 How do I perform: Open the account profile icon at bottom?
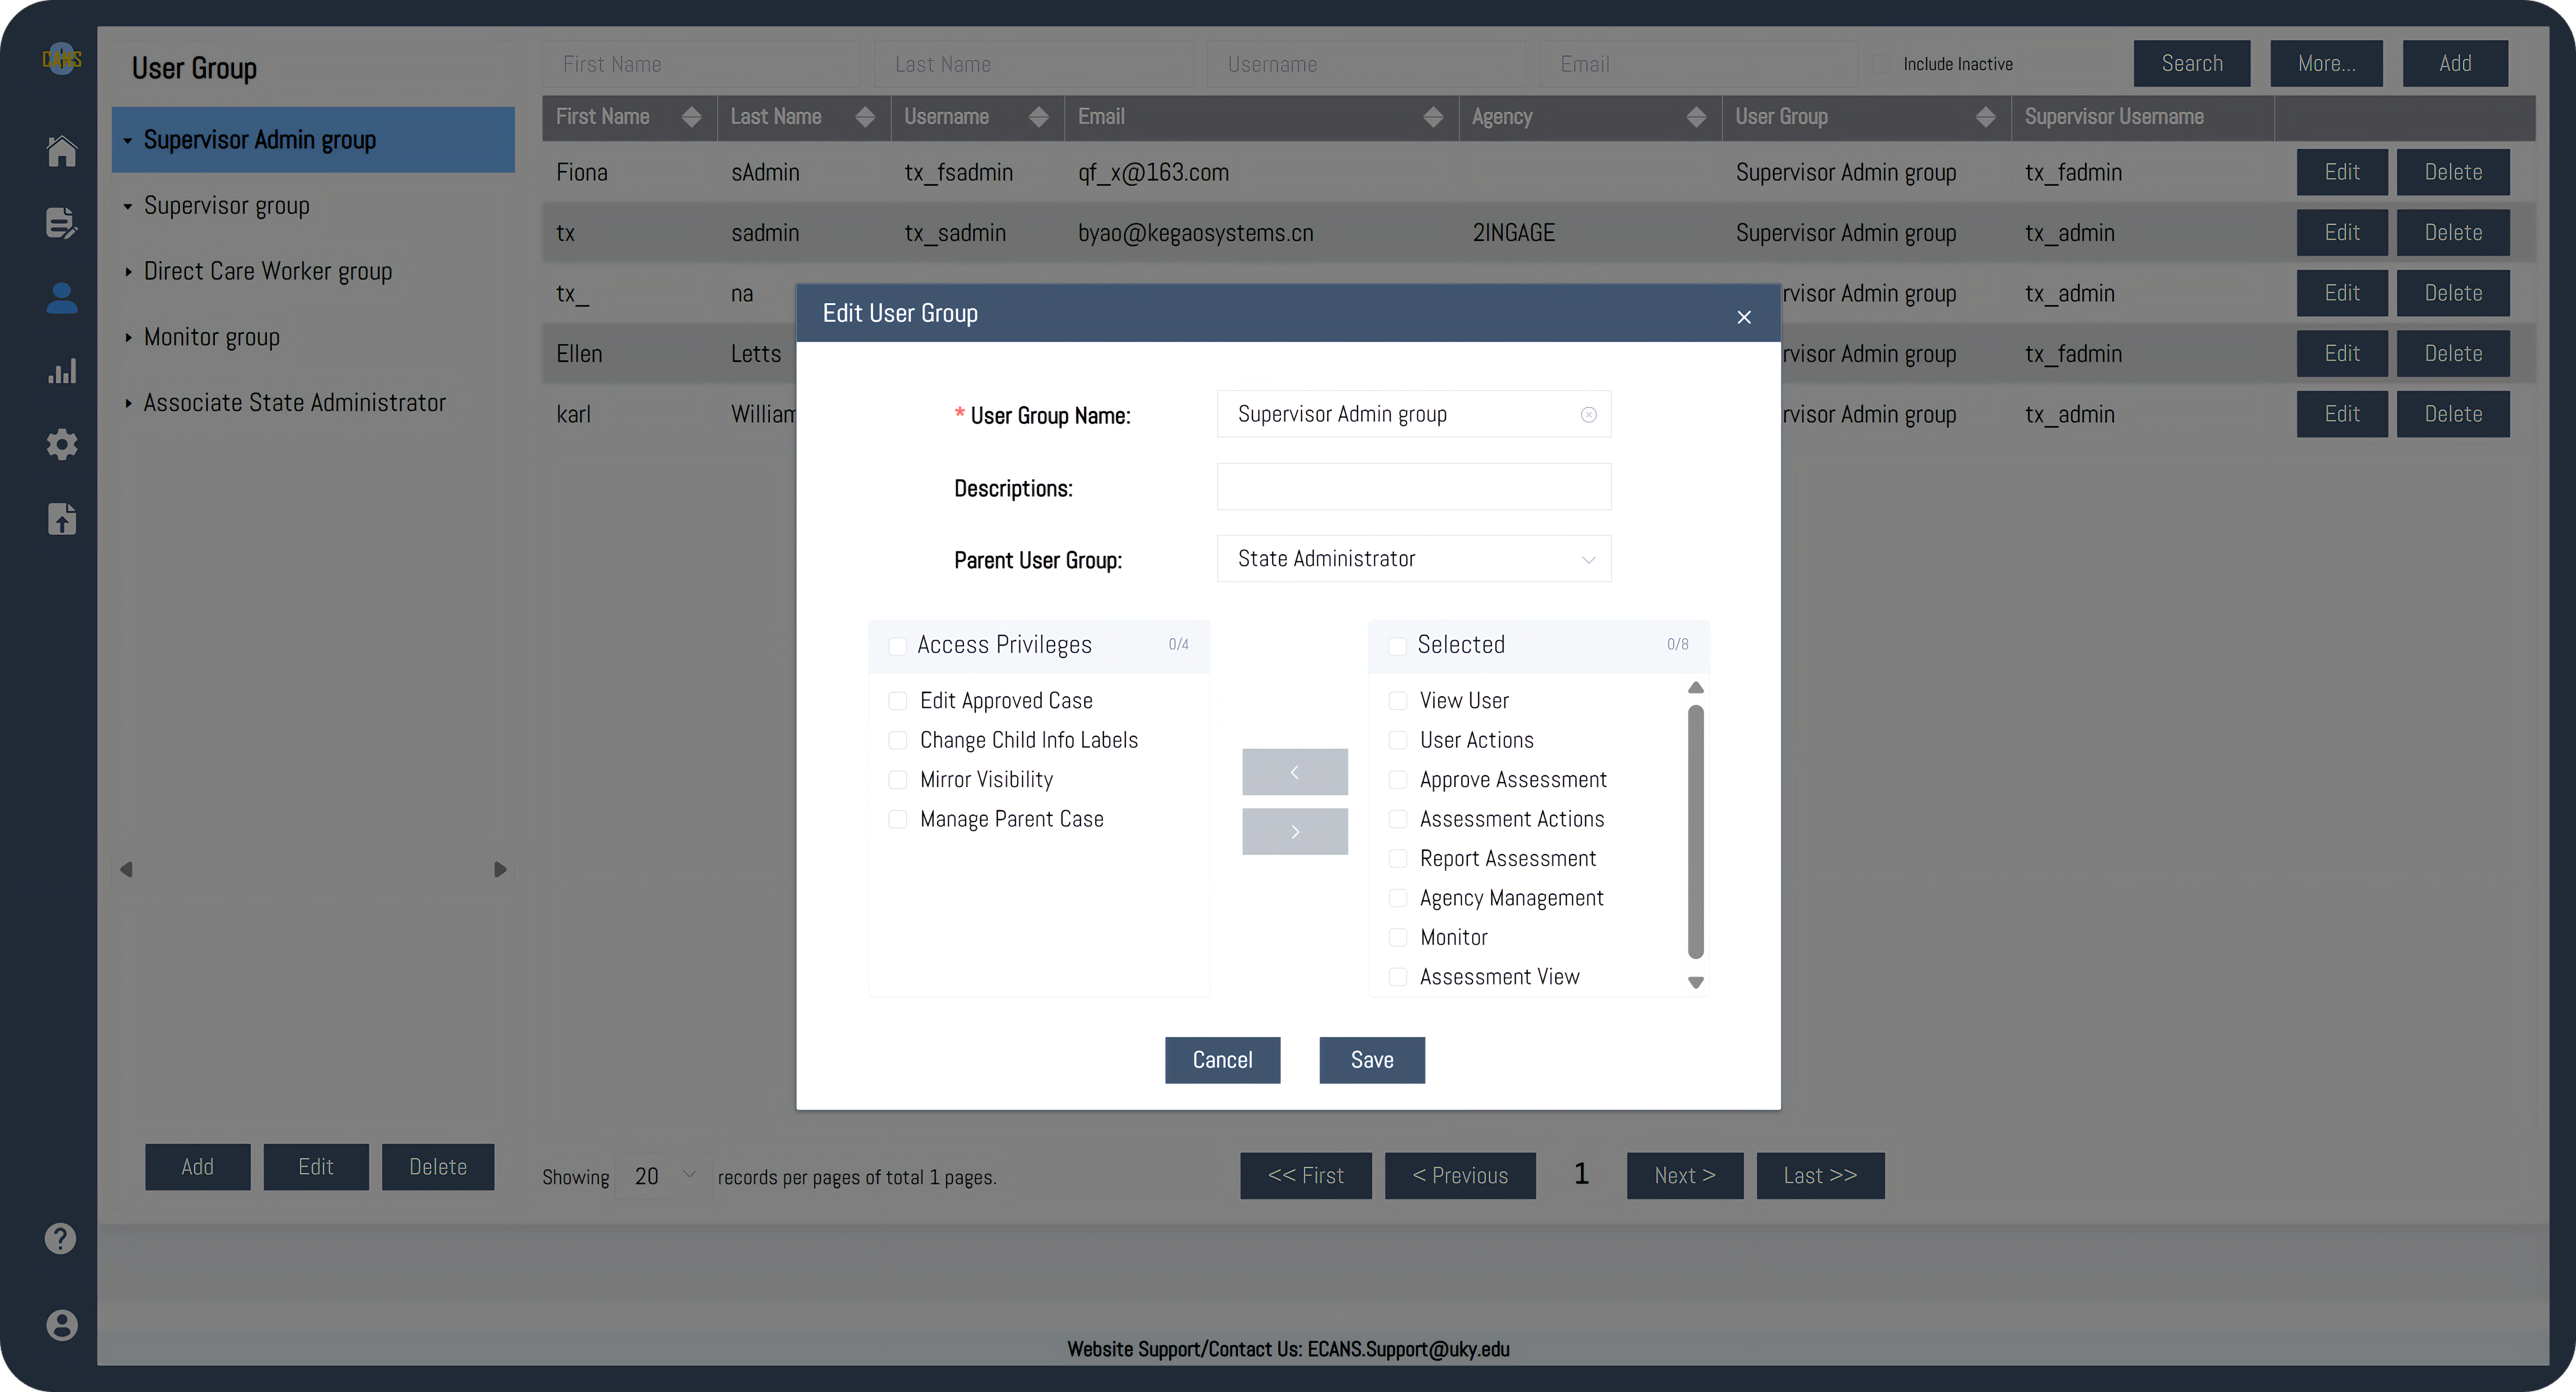coord(61,1325)
